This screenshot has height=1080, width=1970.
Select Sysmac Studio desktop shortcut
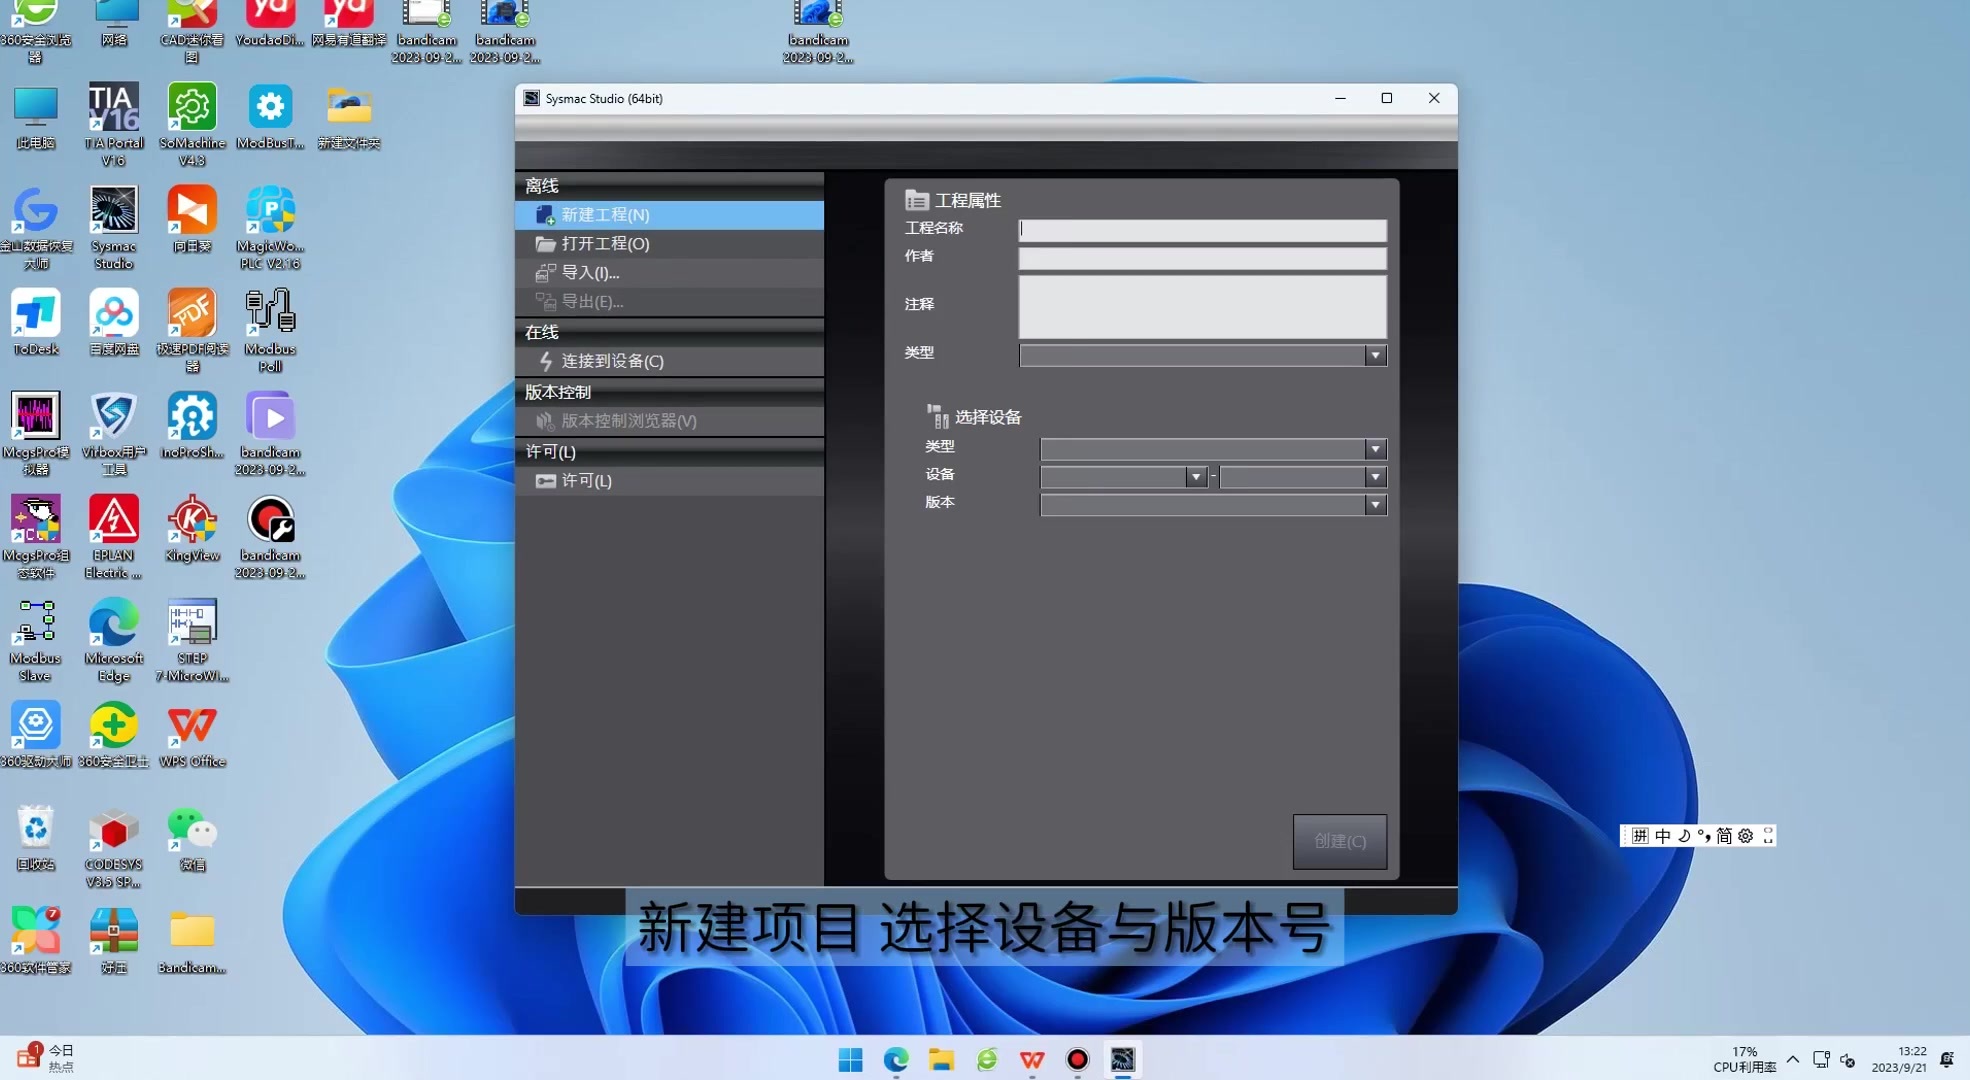113,227
